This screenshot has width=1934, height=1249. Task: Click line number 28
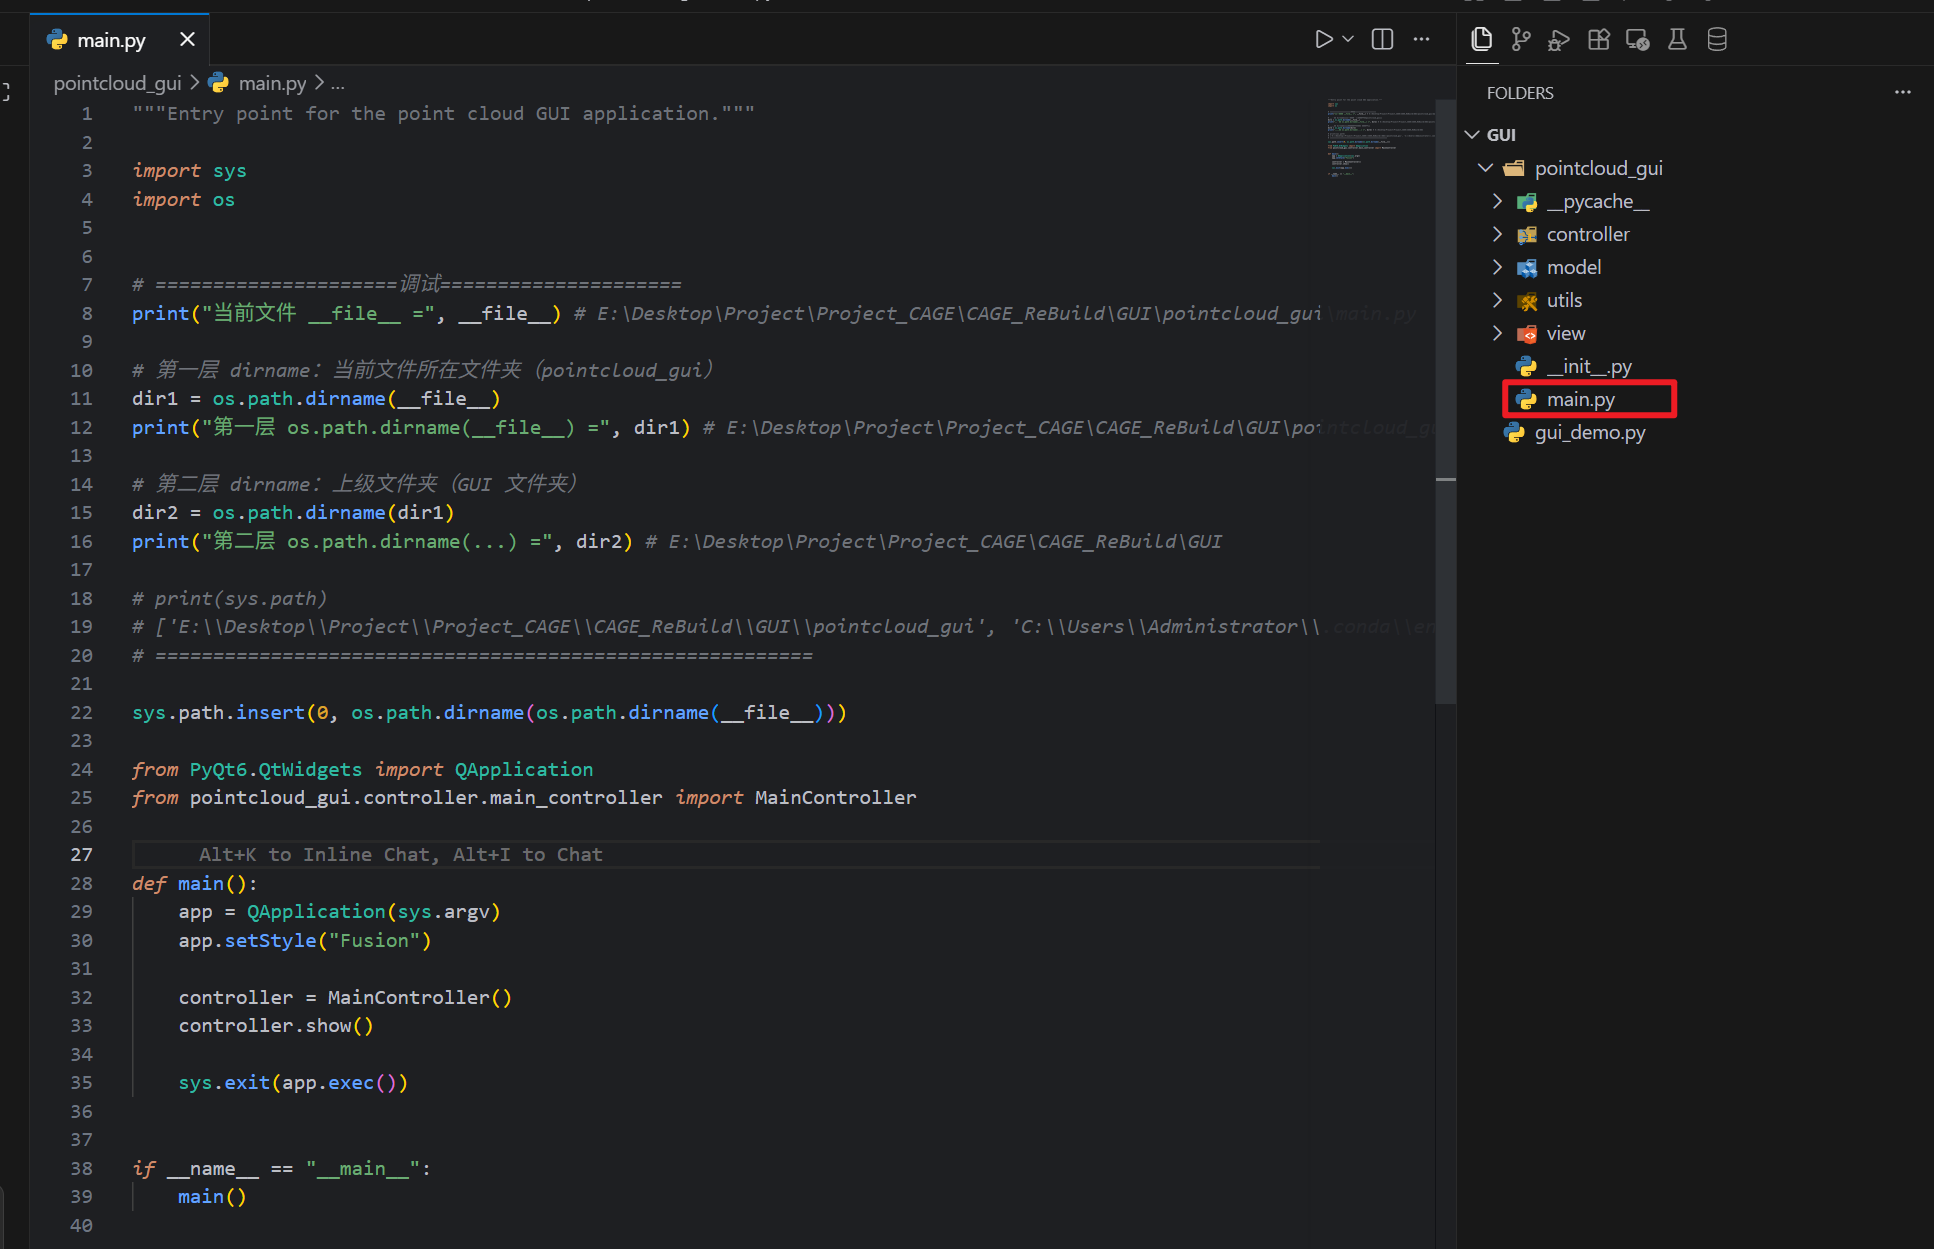pyautogui.click(x=81, y=883)
